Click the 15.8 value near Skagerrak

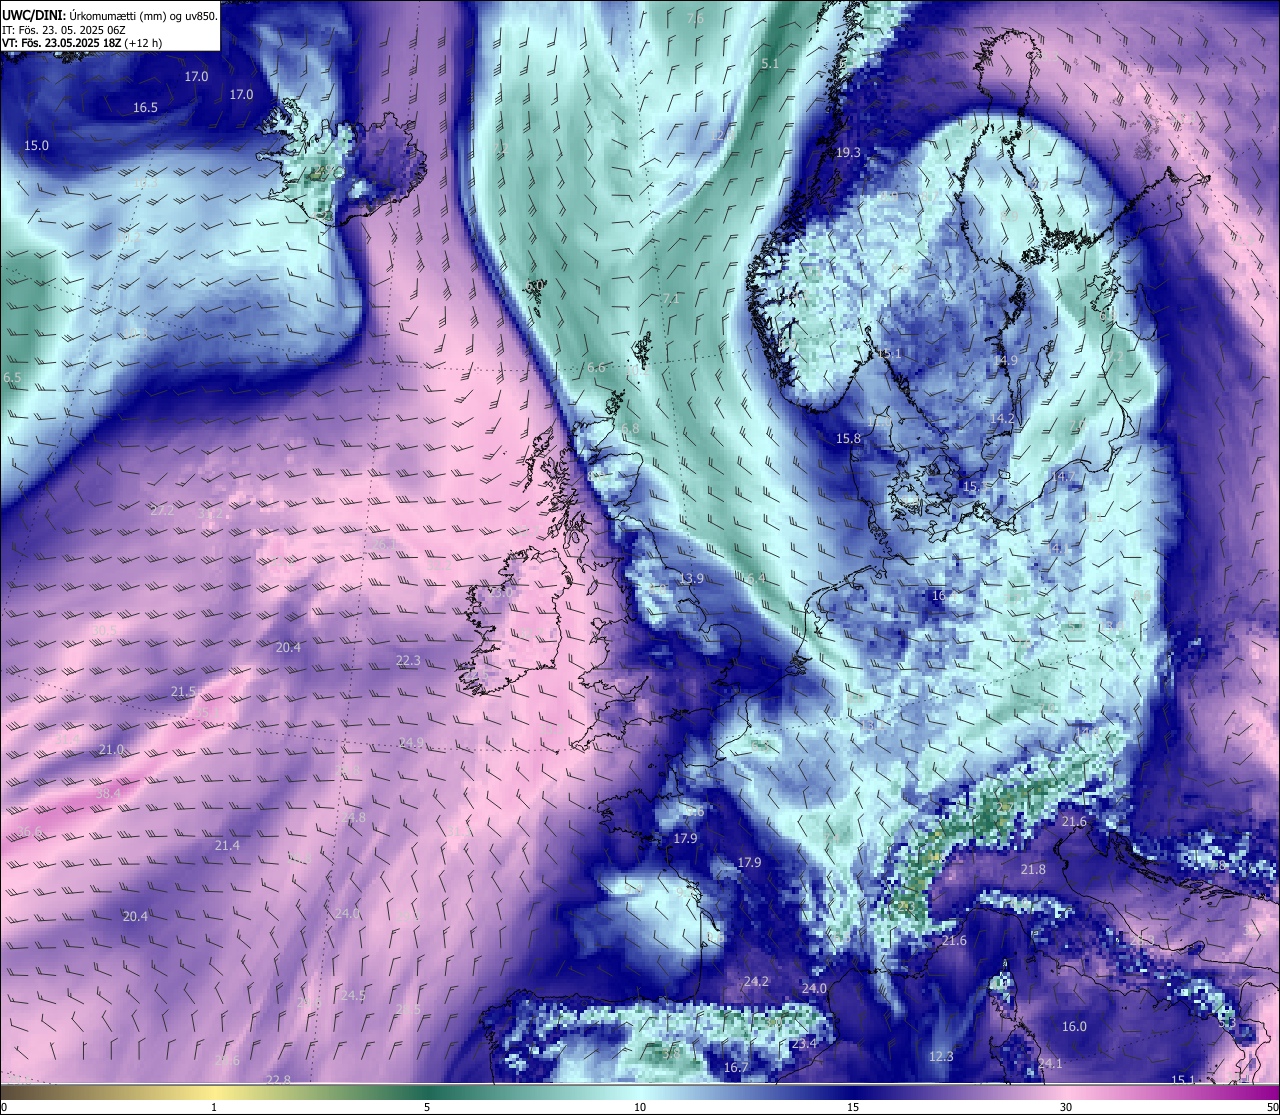coord(848,439)
